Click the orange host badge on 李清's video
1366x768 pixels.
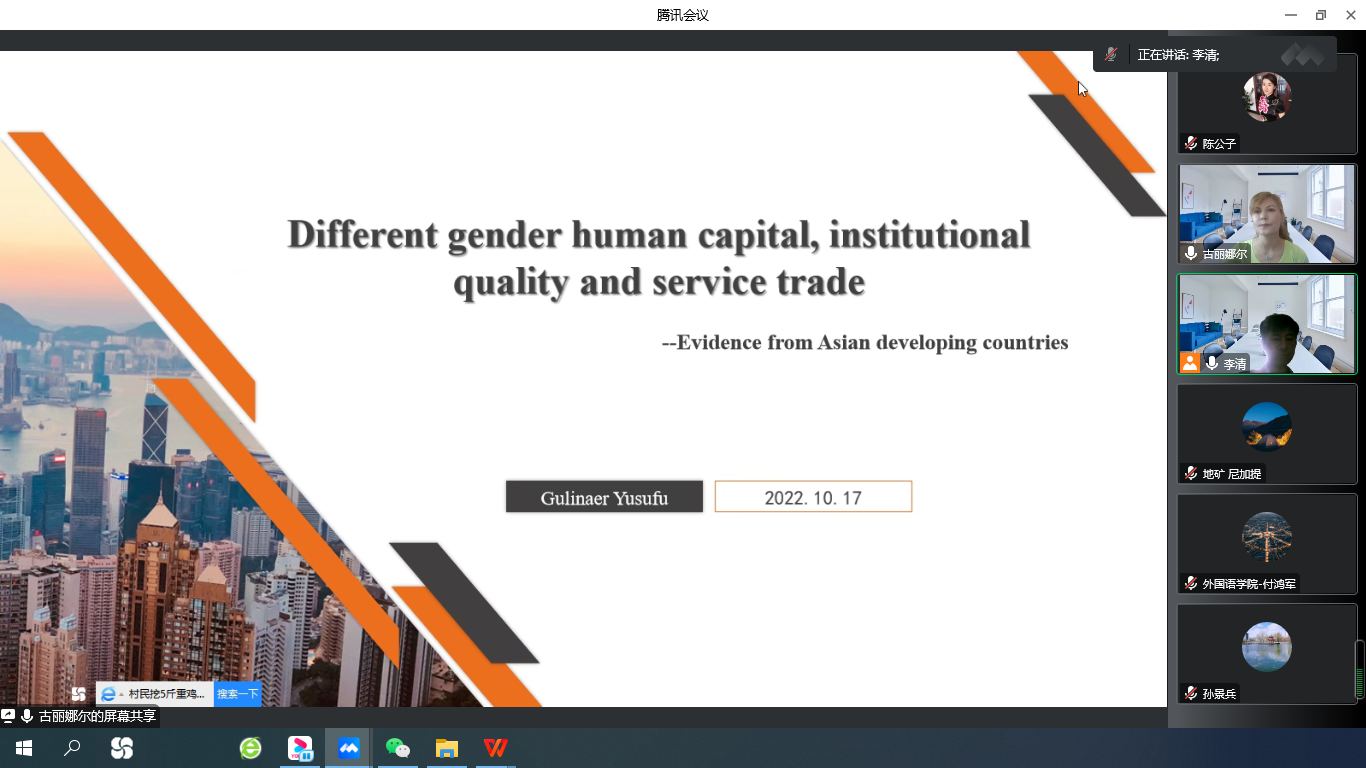(x=1190, y=363)
